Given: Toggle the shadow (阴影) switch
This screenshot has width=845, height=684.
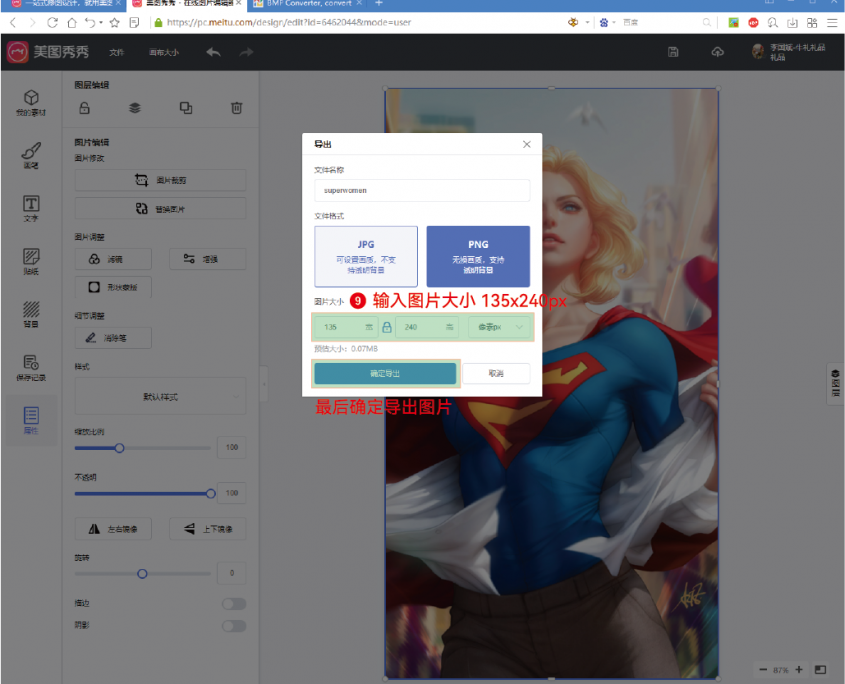Looking at the screenshot, I should 234,626.
